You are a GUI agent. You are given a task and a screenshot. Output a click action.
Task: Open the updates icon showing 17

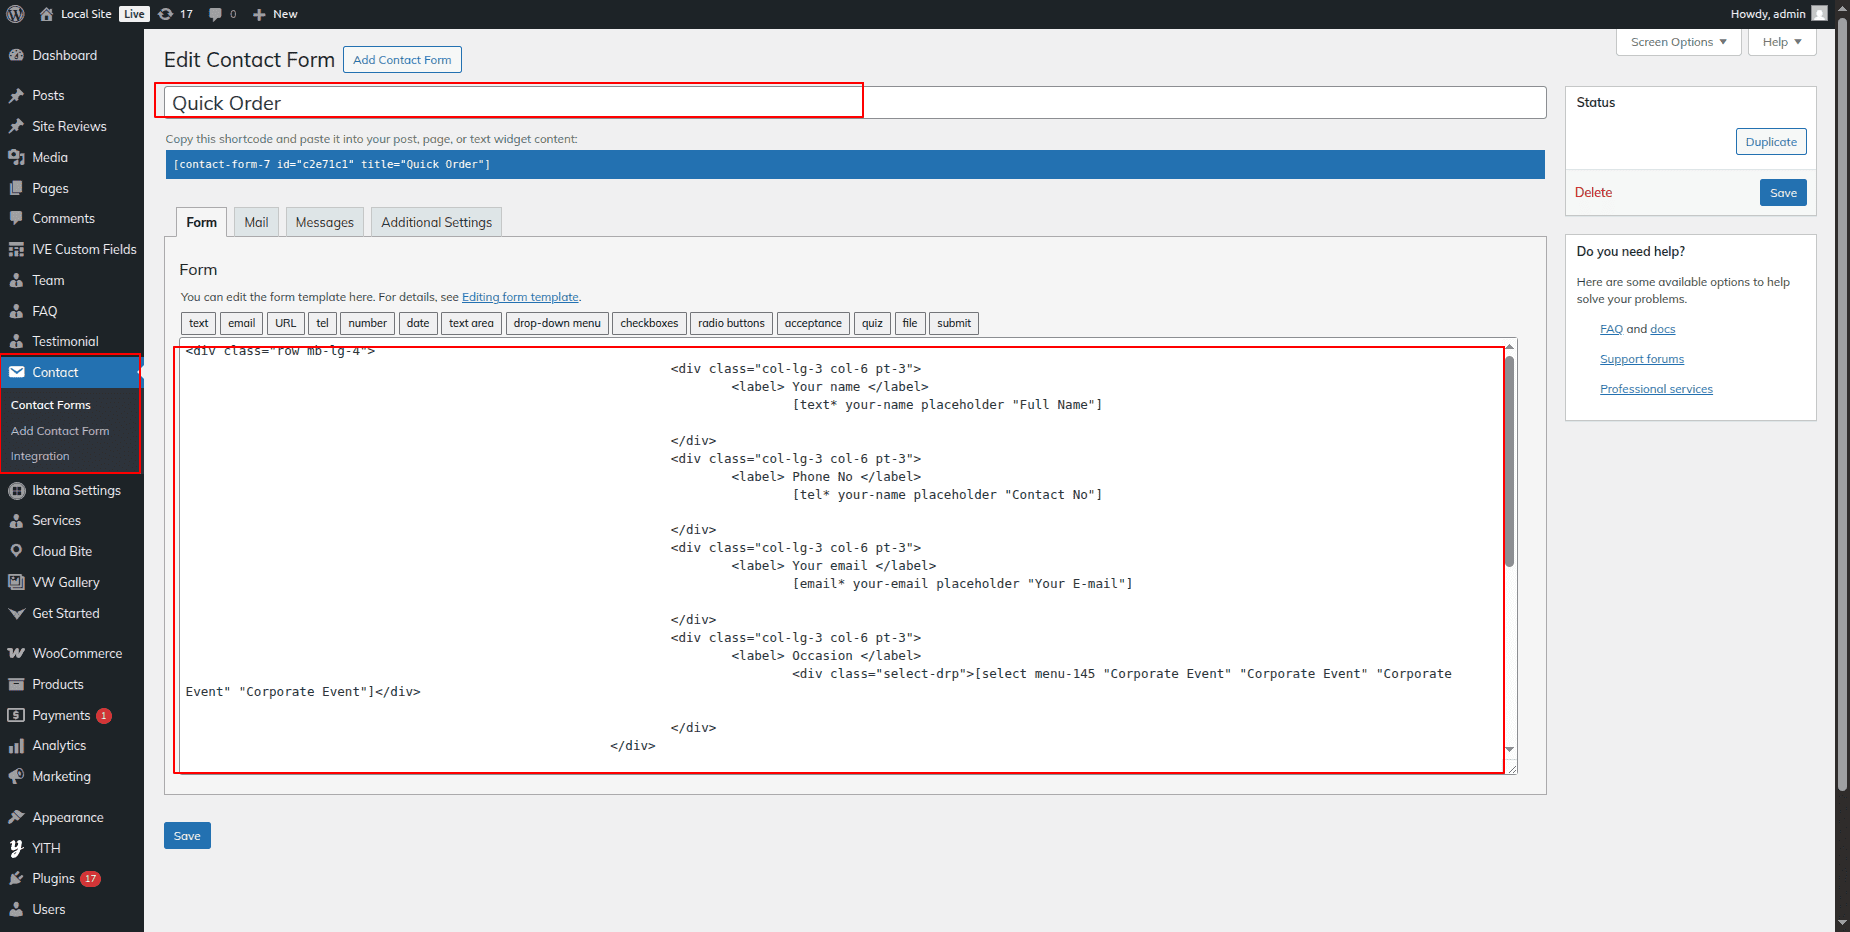[x=166, y=14]
